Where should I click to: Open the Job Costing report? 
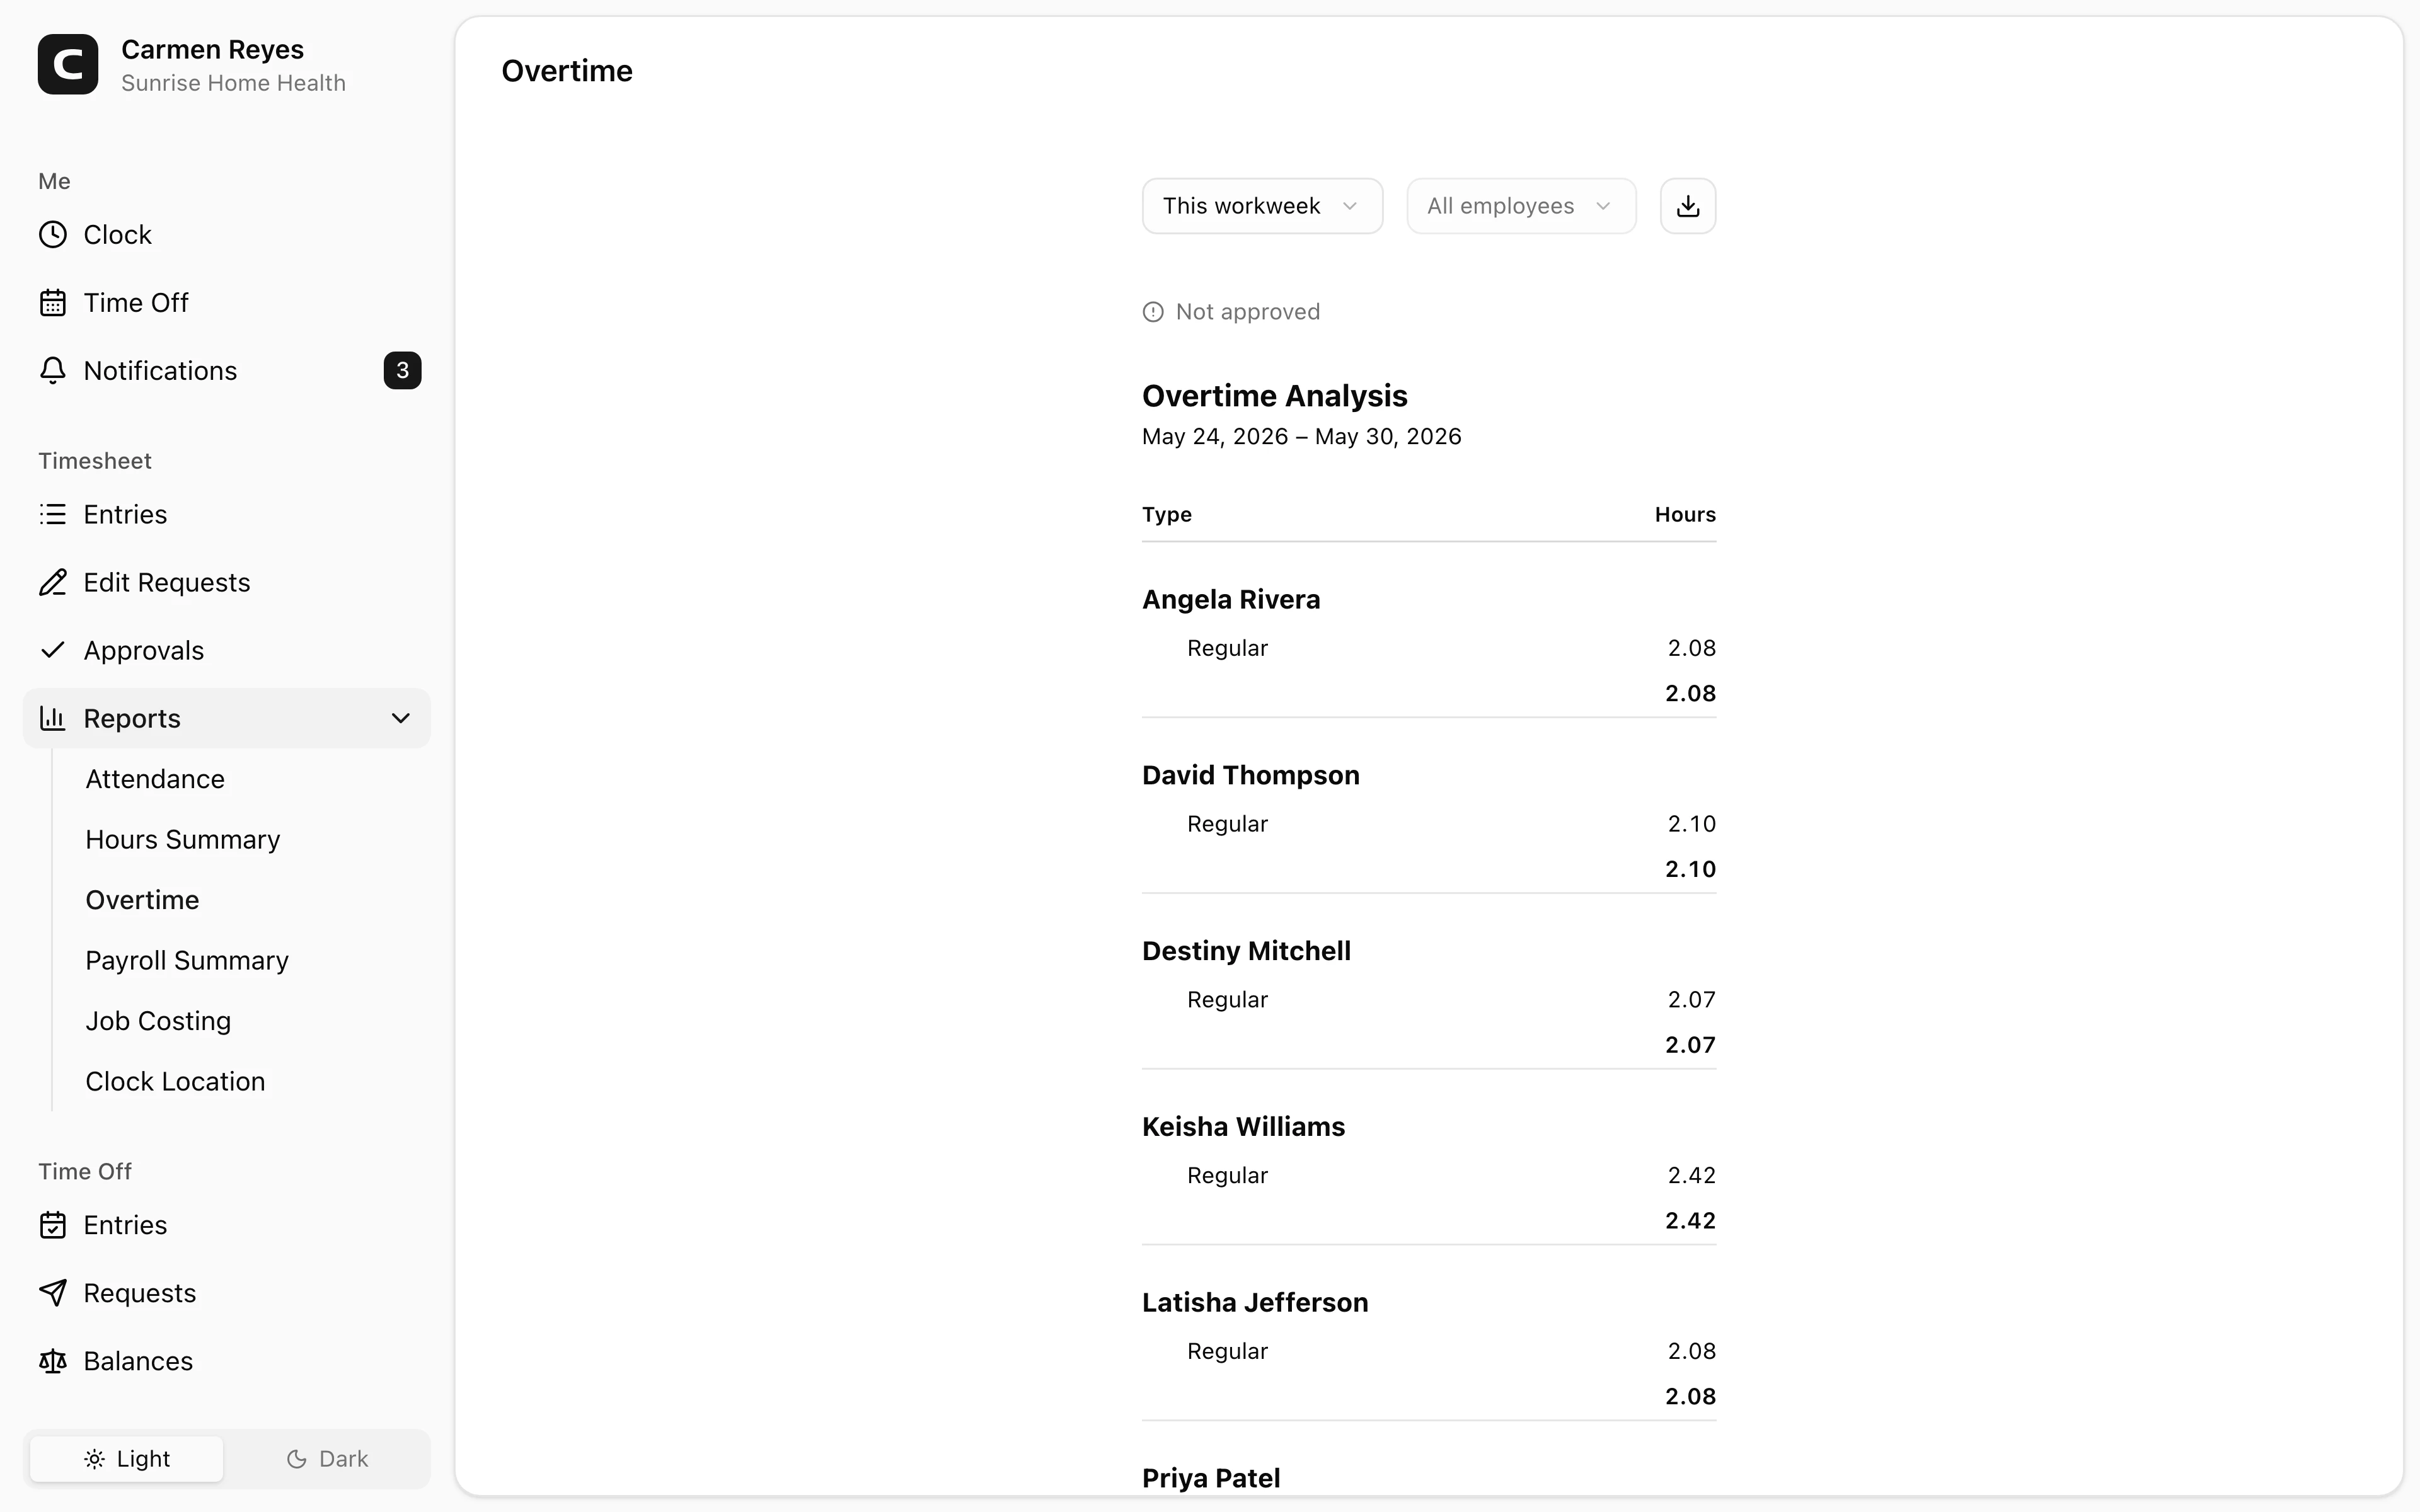click(158, 1021)
